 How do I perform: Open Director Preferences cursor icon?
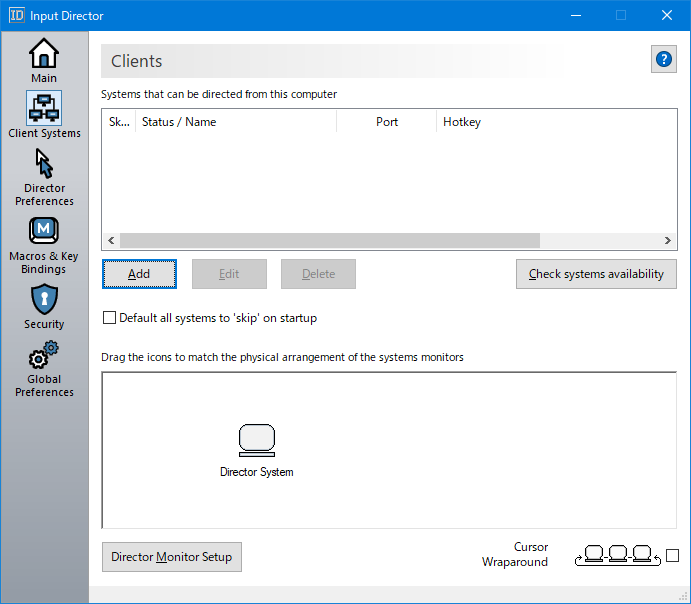(x=44, y=163)
